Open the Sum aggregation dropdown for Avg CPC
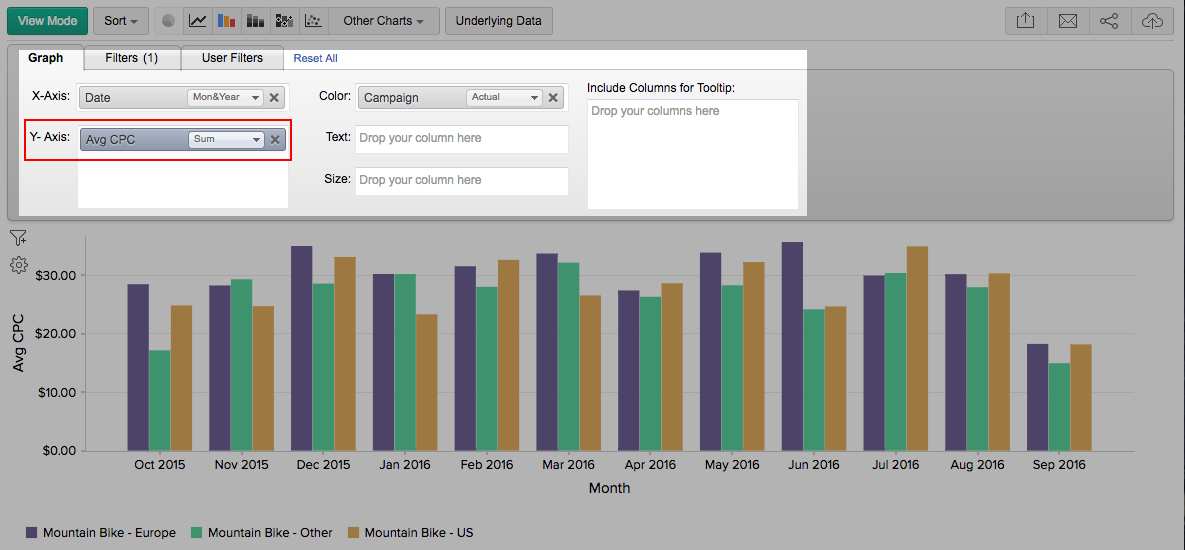The height and width of the screenshot is (550, 1185). point(226,140)
